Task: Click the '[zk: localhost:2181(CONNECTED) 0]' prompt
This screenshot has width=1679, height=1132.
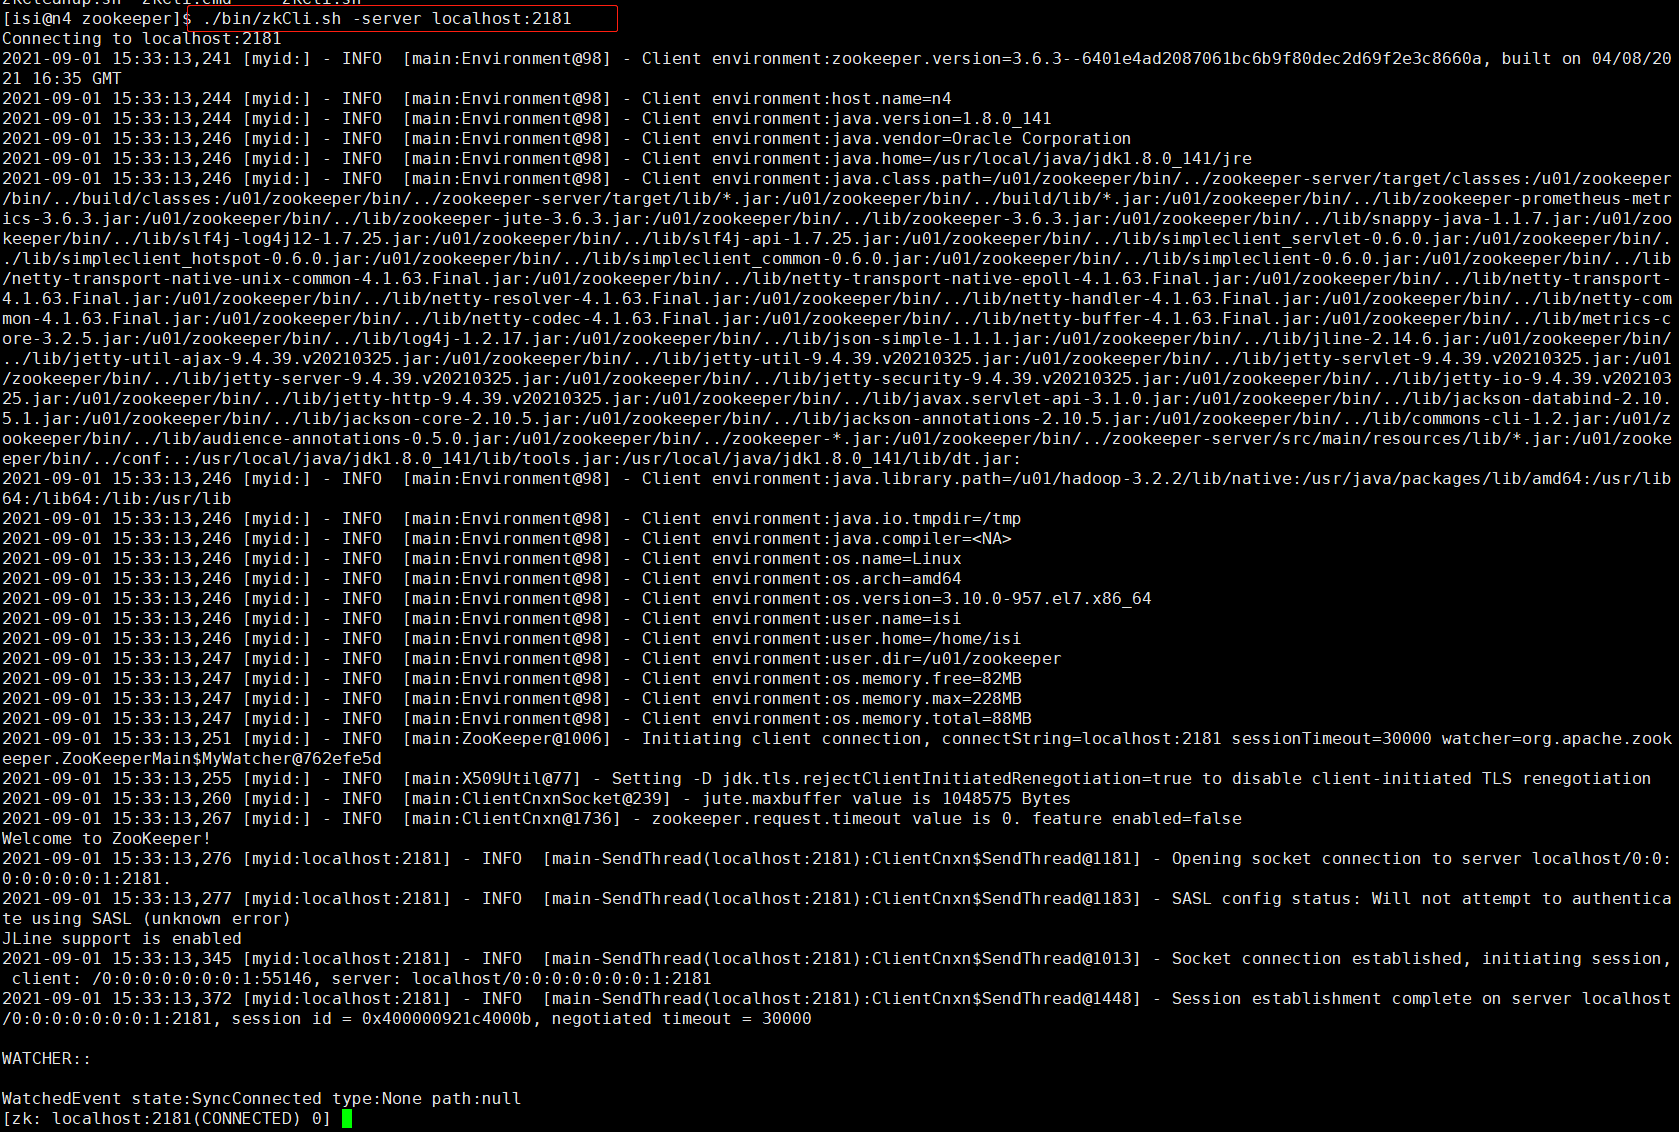Action: [167, 1118]
